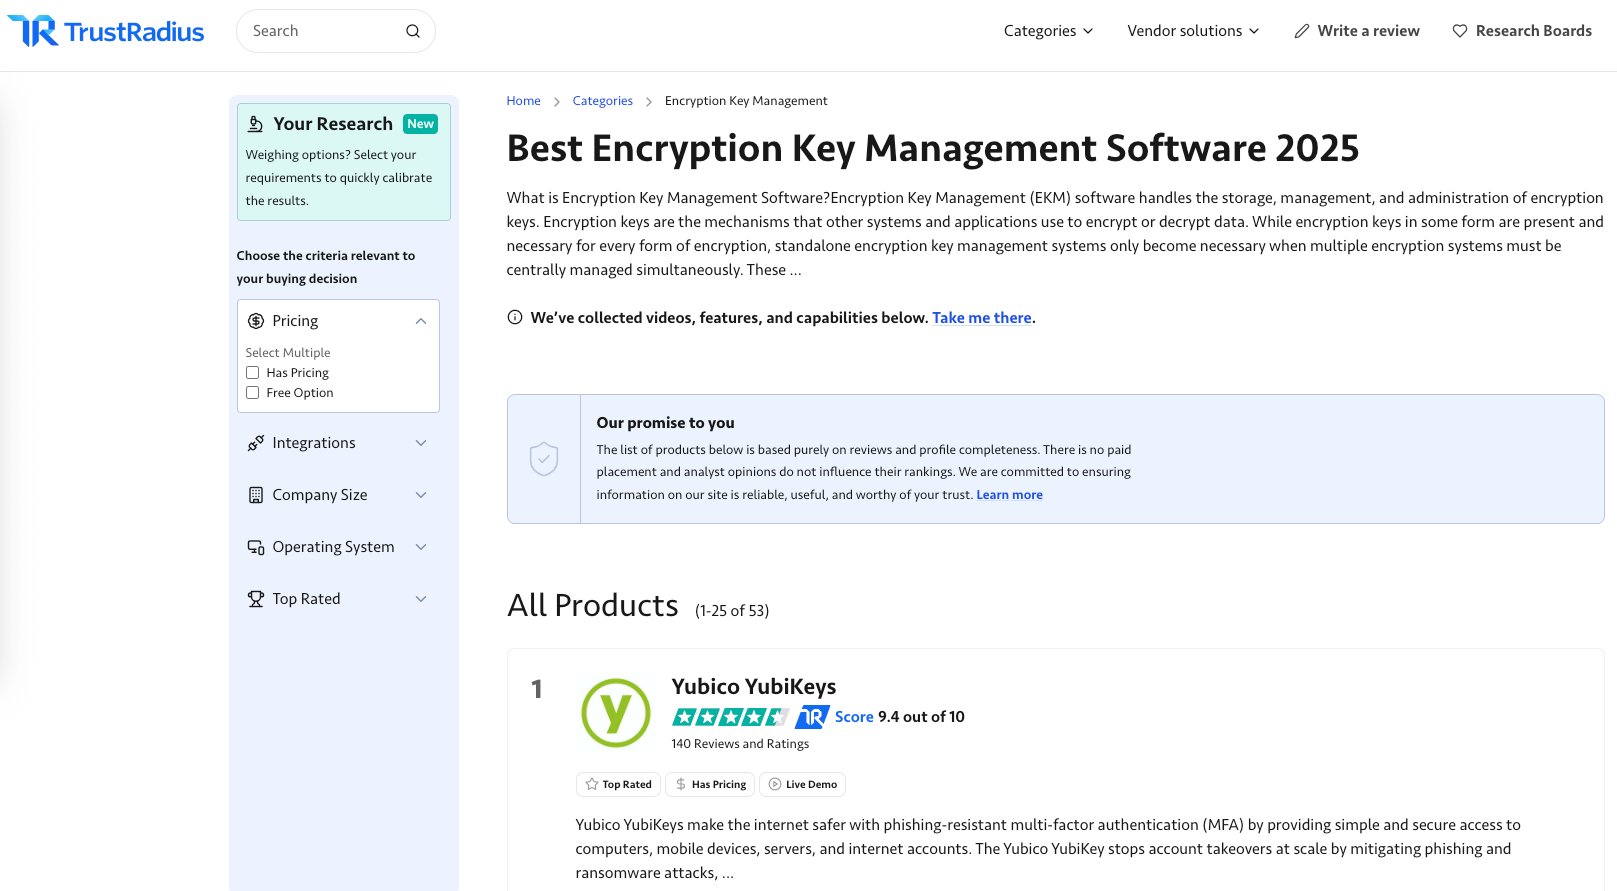
Task: Click the info icon before collected videos text
Action: pyautogui.click(x=515, y=317)
